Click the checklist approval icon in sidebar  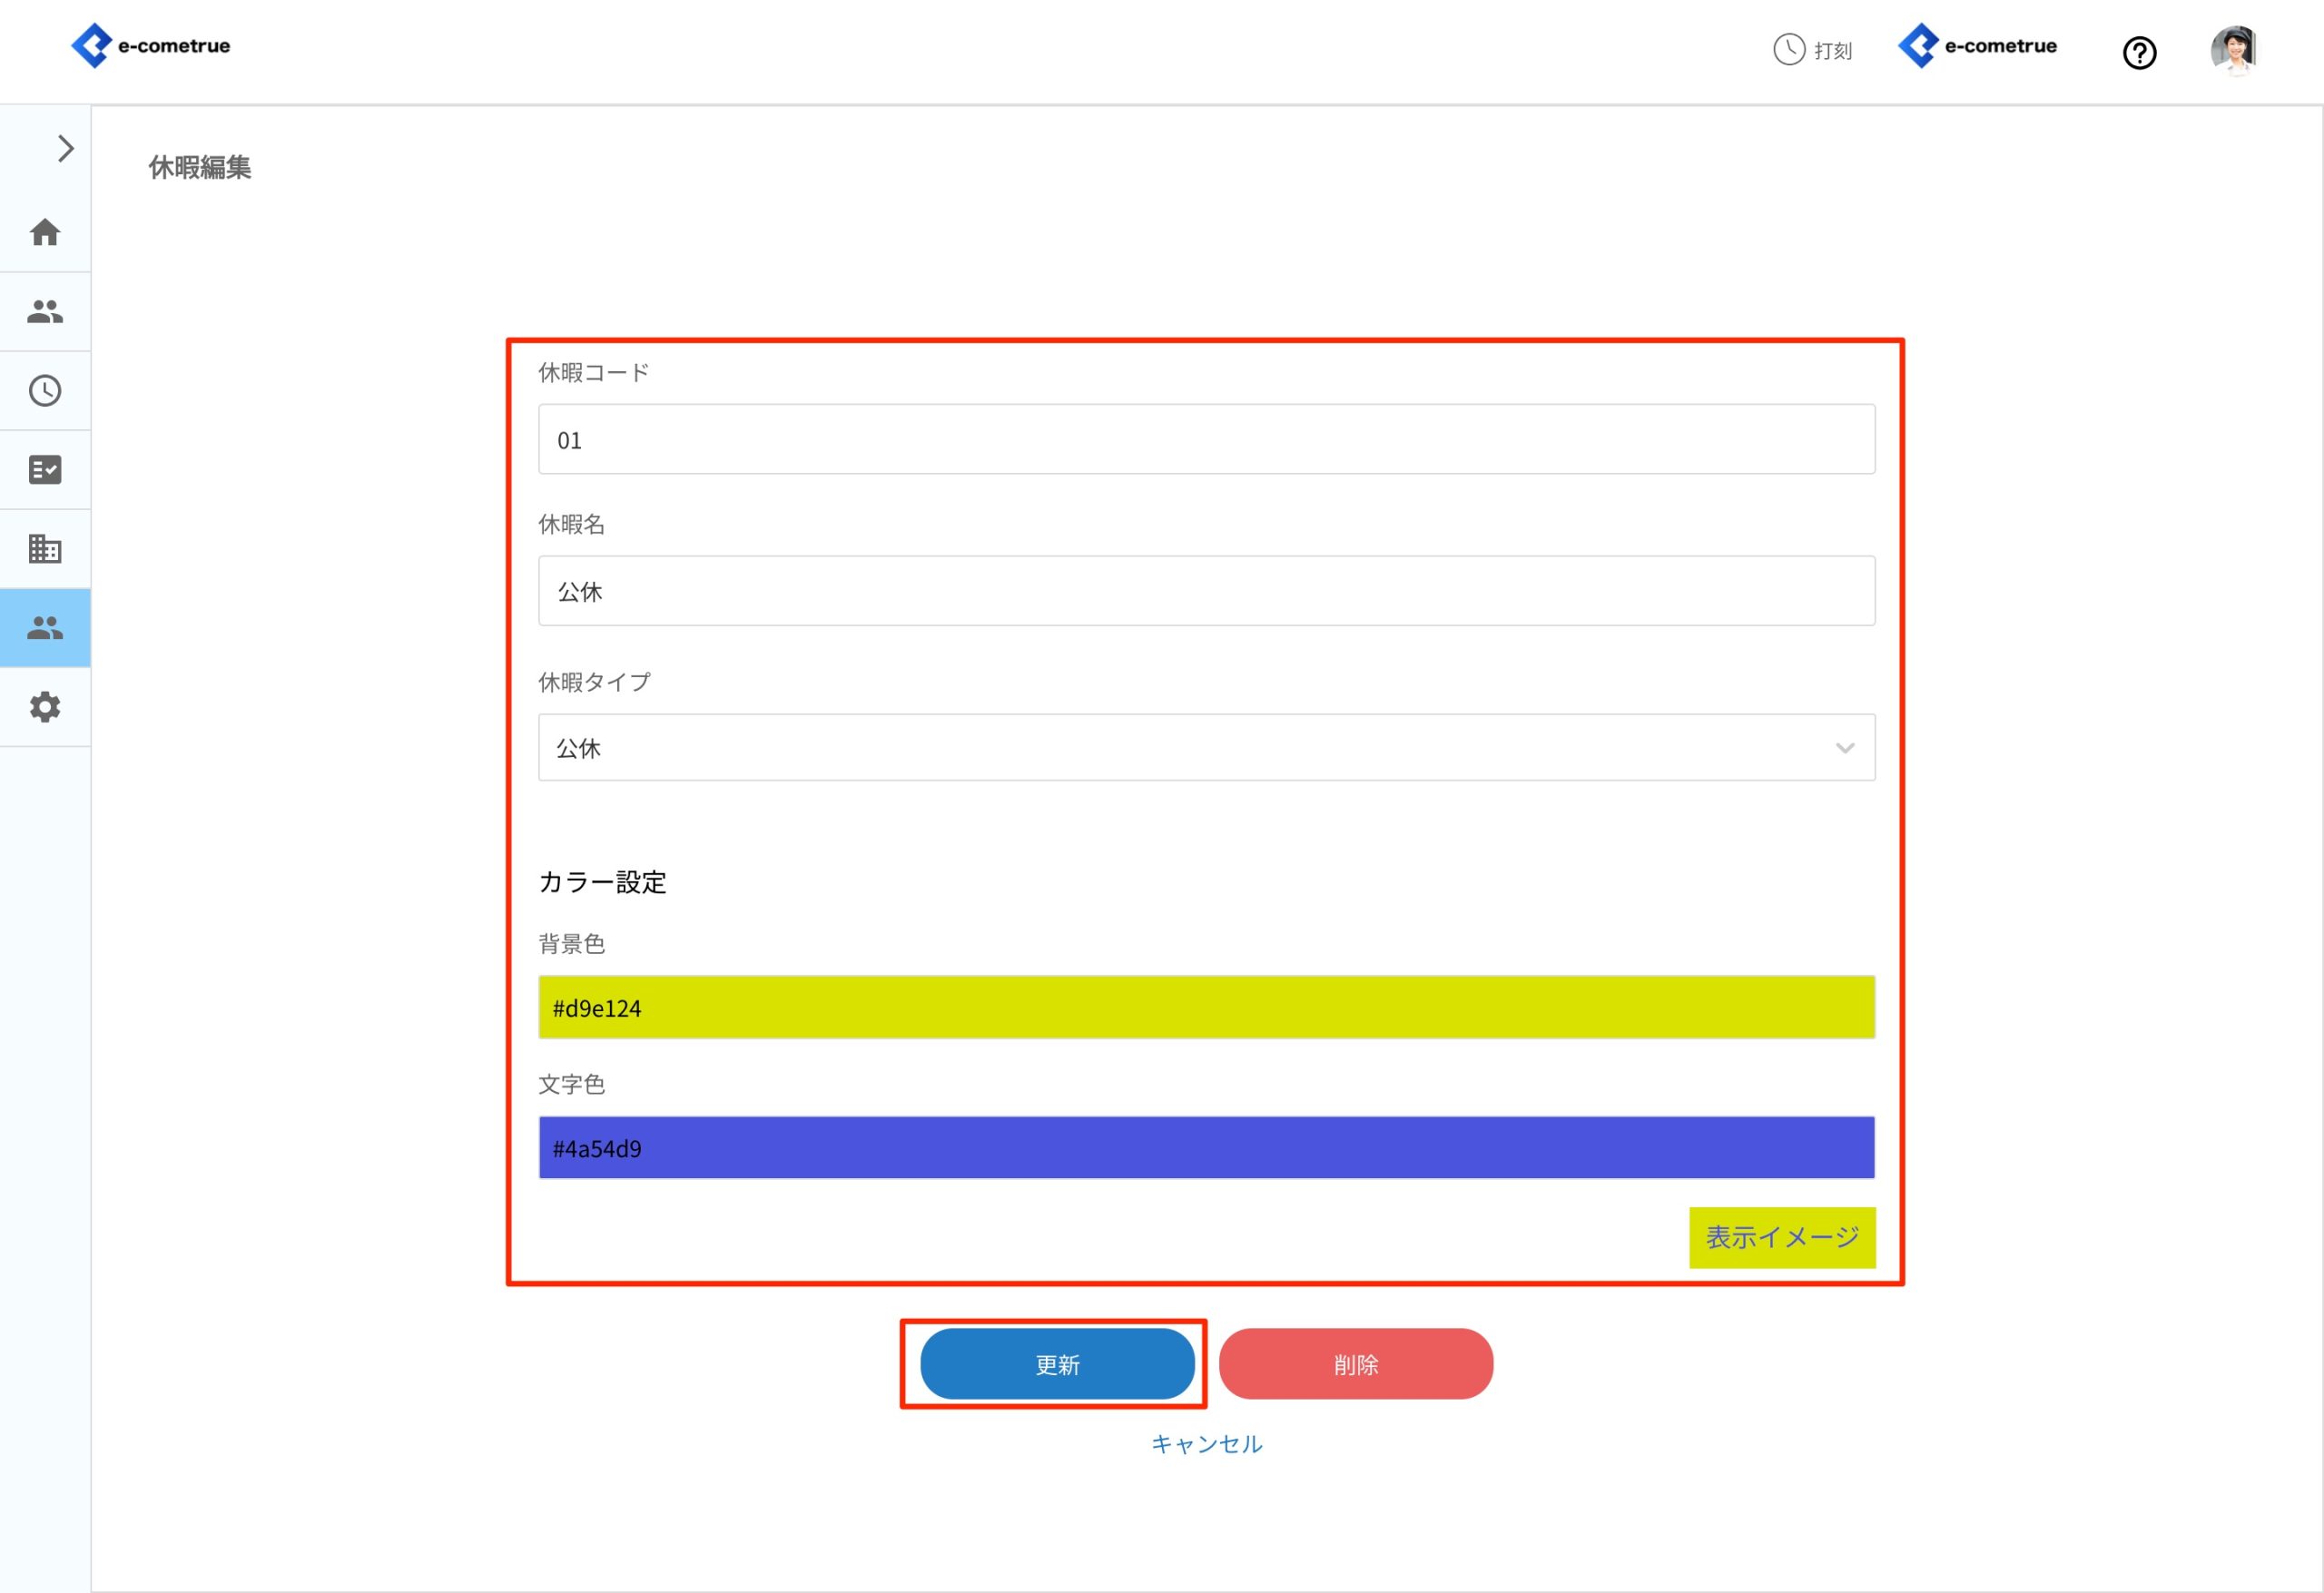tap(45, 470)
